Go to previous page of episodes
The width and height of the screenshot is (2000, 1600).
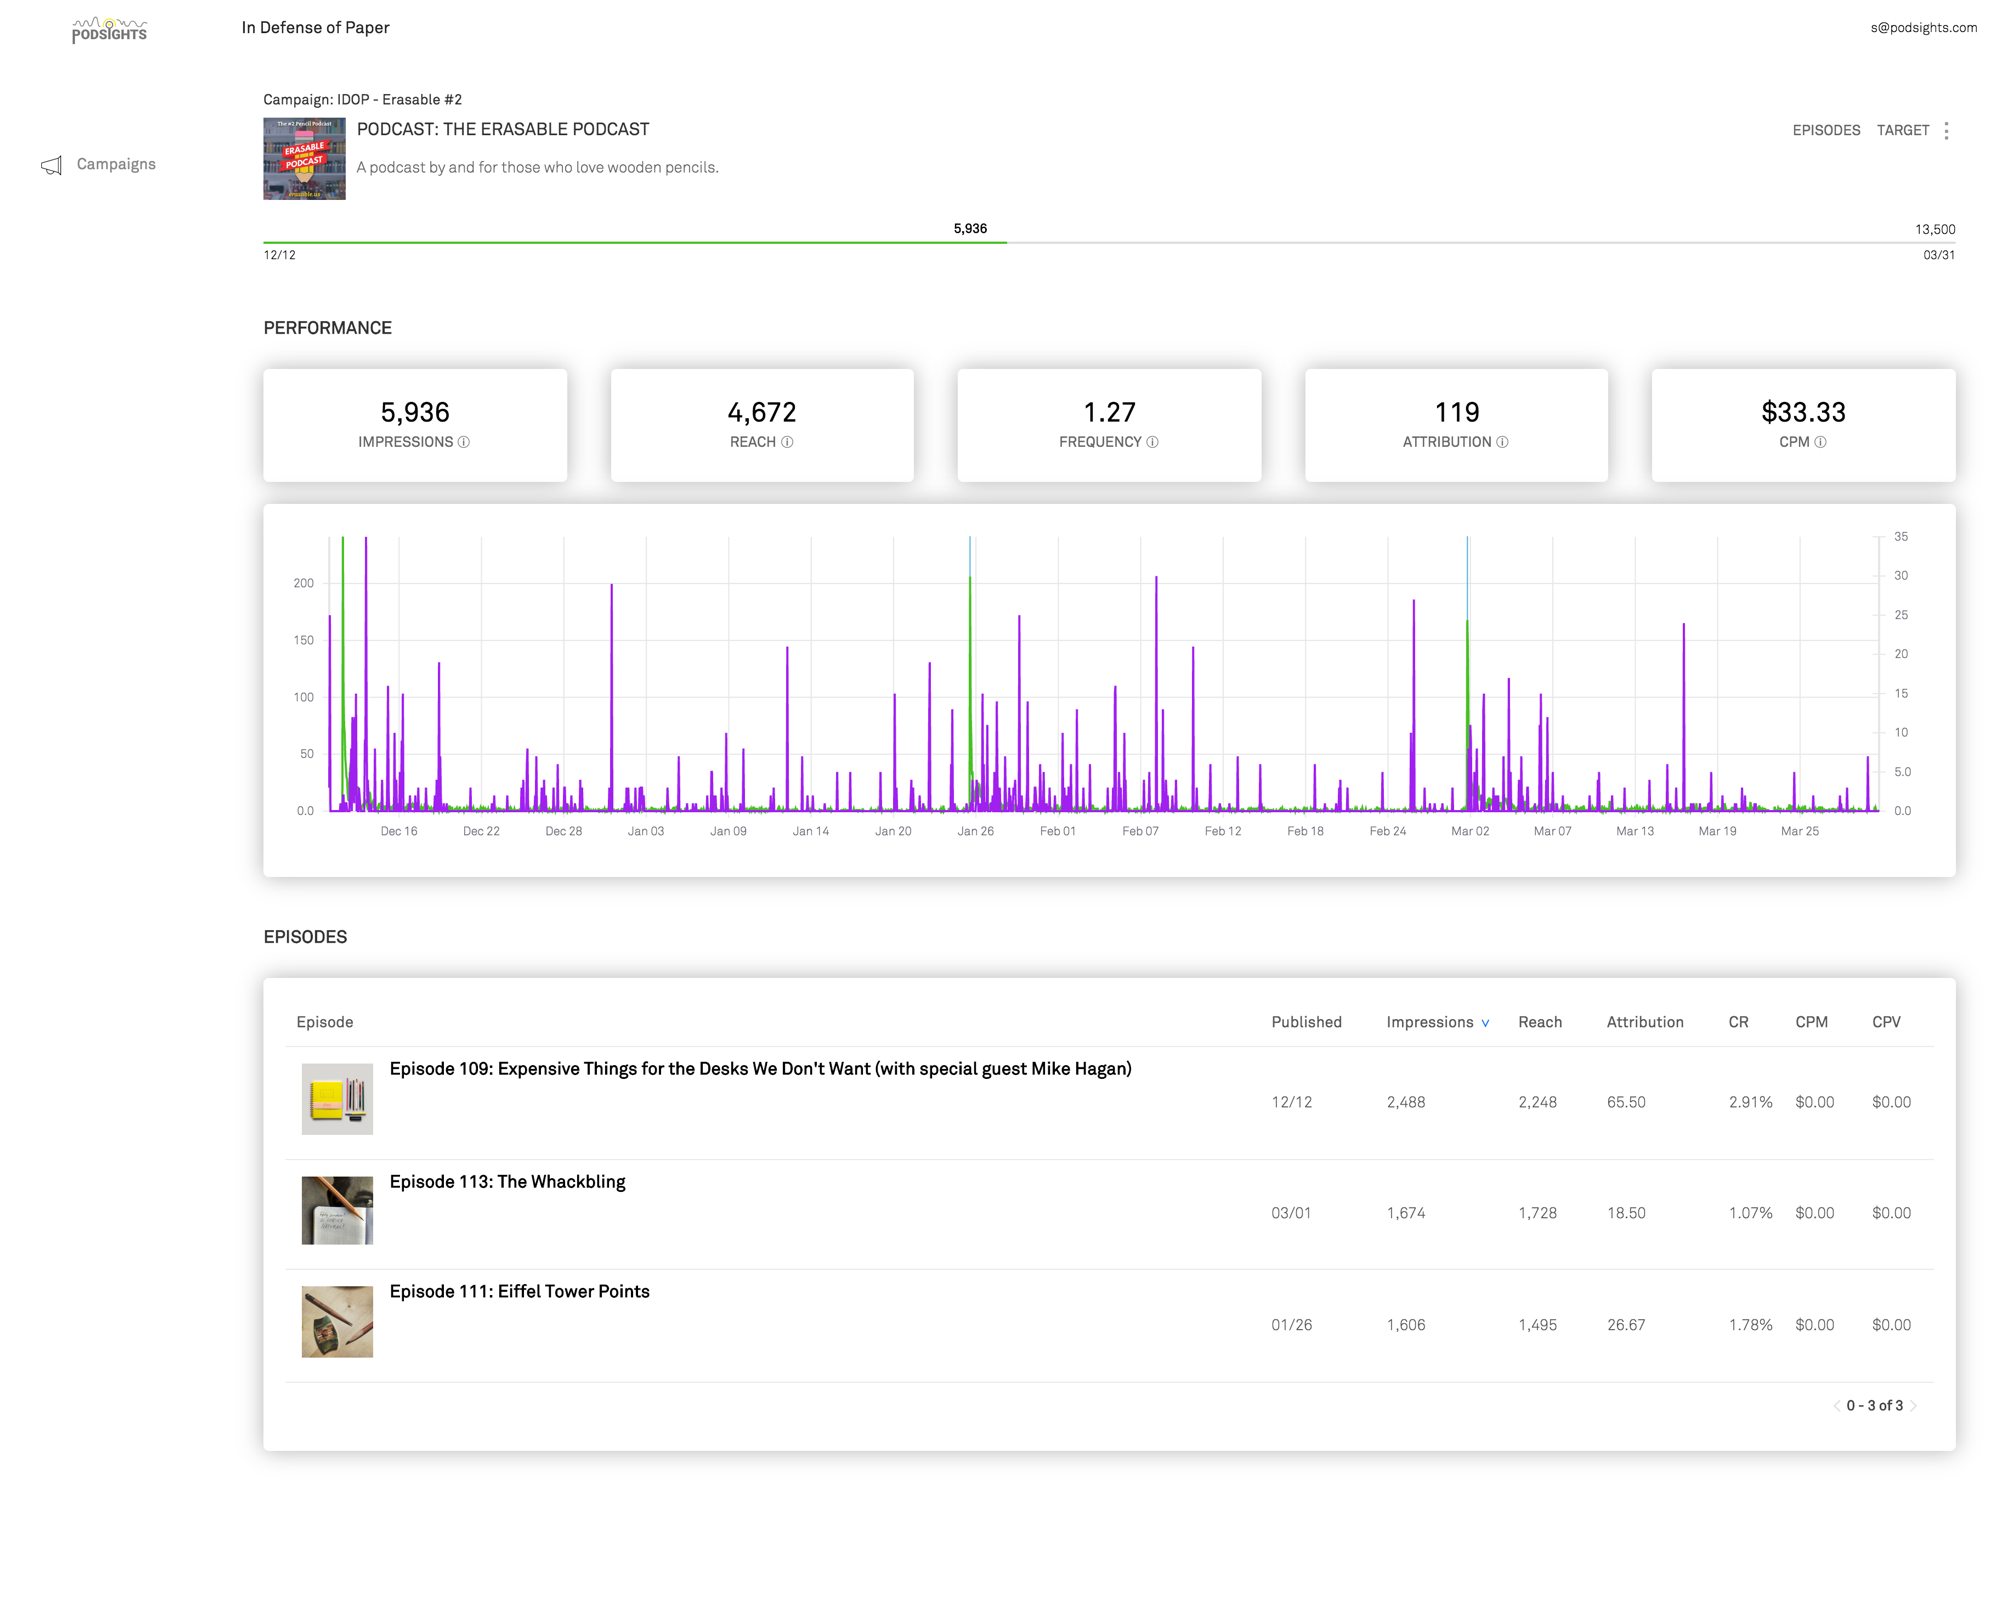[x=1838, y=1405]
